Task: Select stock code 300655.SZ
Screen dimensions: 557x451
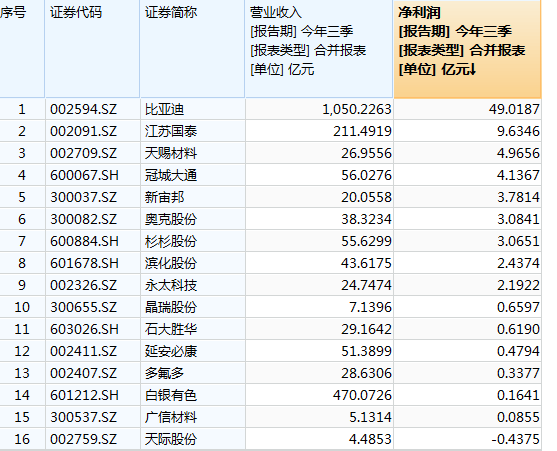Action: (x=83, y=307)
